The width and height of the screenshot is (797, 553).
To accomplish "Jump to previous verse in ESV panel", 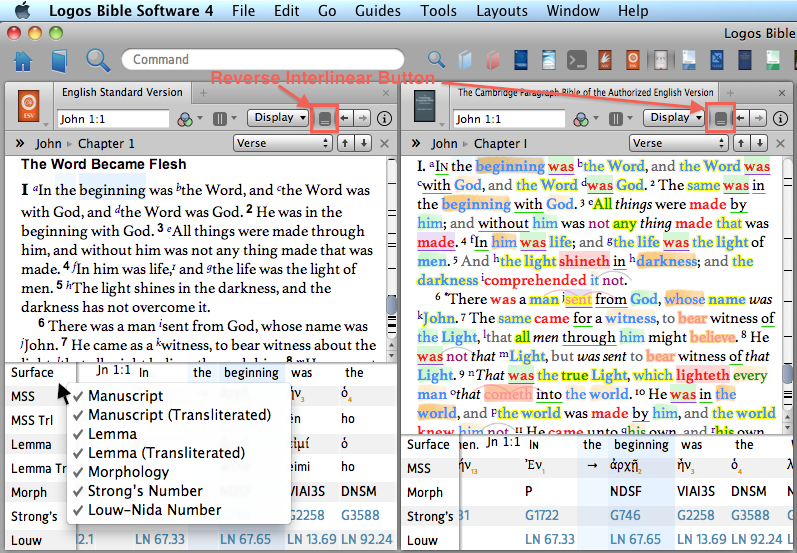I will [x=345, y=143].
